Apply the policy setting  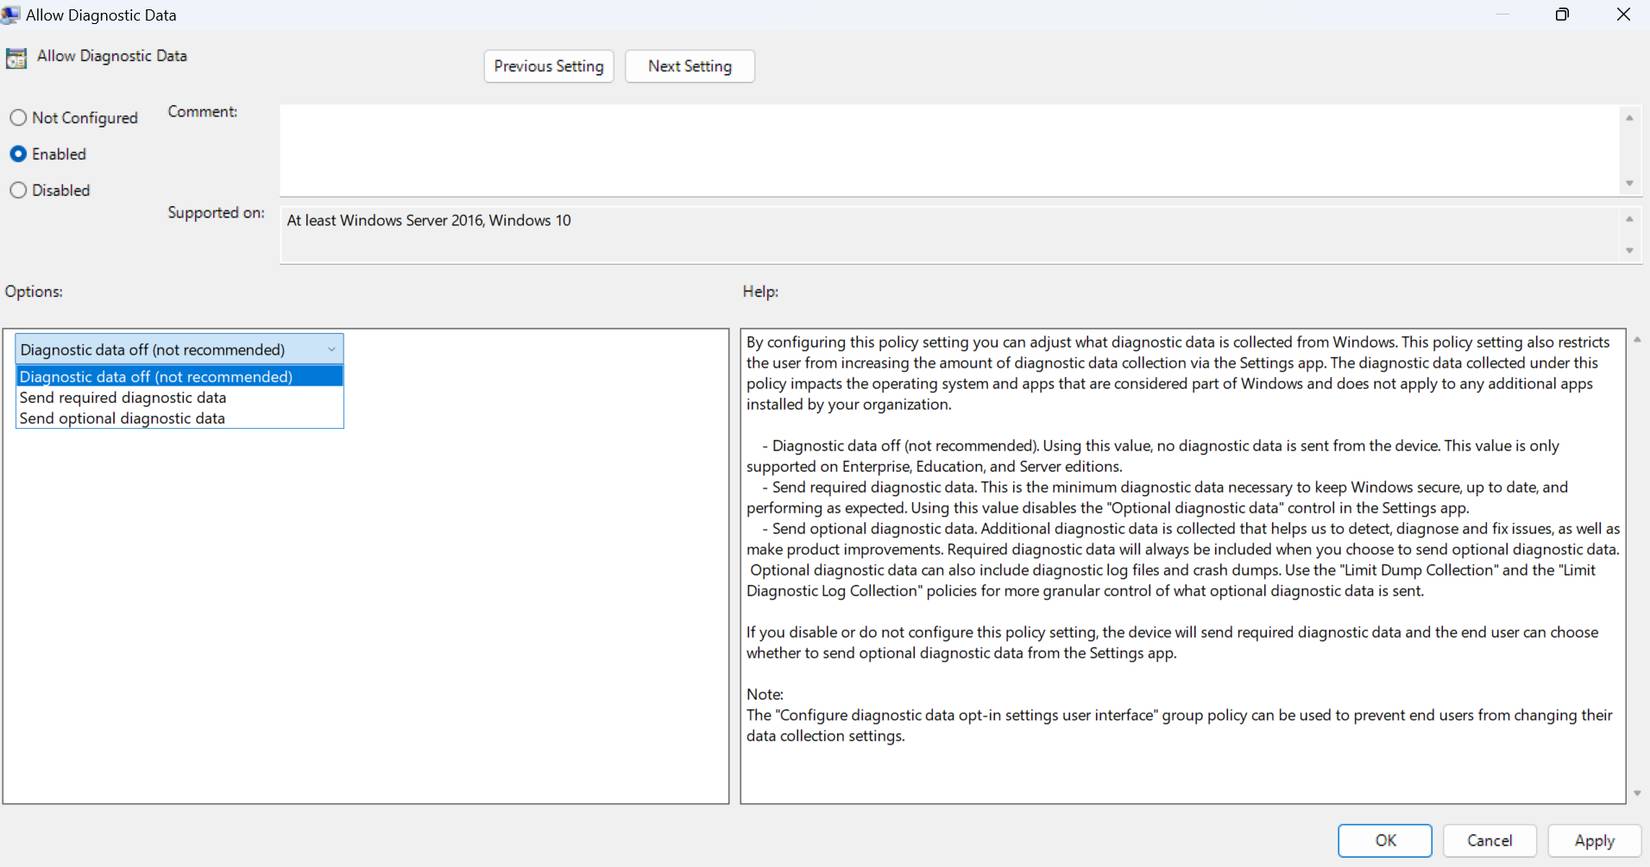(1594, 840)
